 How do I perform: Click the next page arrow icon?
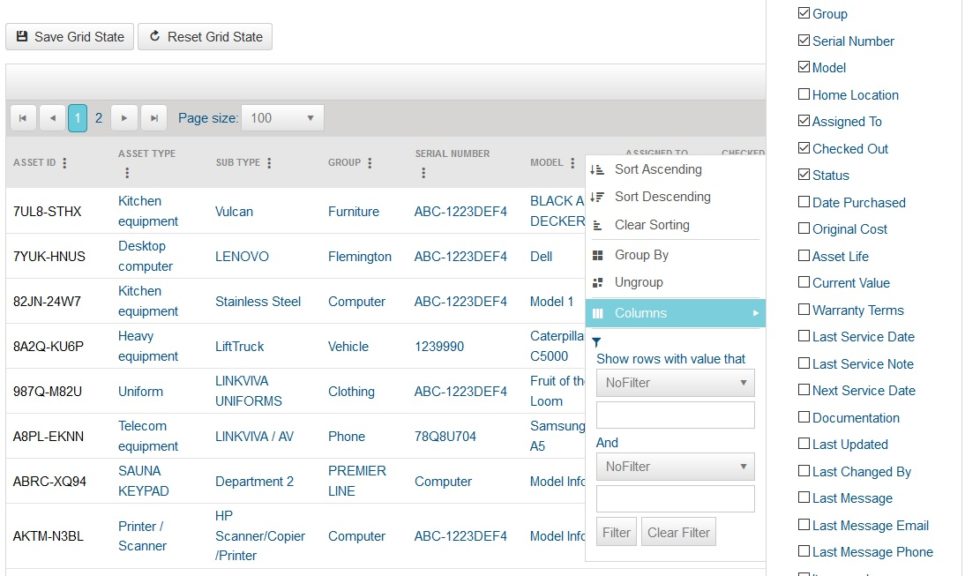click(124, 117)
